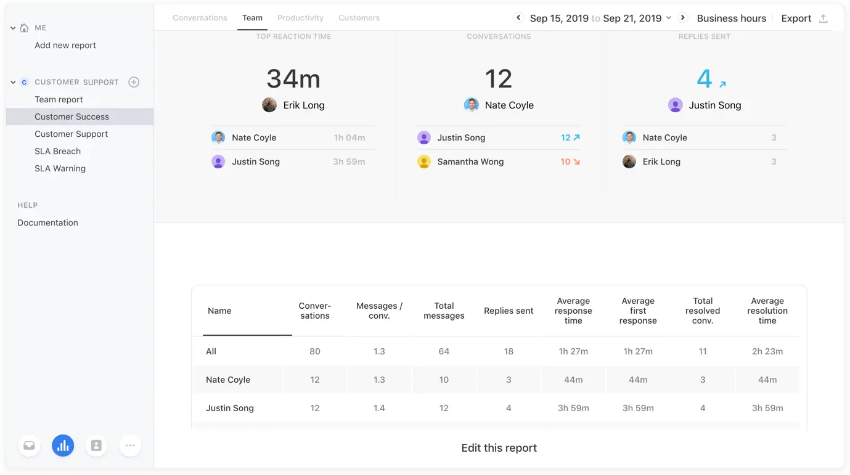Open the Documentation link
Image resolution: width=850 pixels, height=475 pixels.
47,223
